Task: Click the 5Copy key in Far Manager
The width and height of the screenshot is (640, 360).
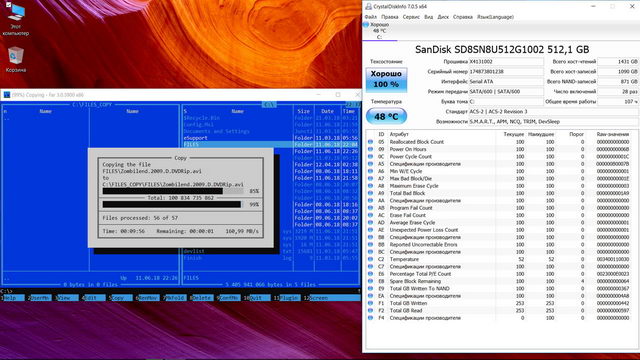Action: 120,298
